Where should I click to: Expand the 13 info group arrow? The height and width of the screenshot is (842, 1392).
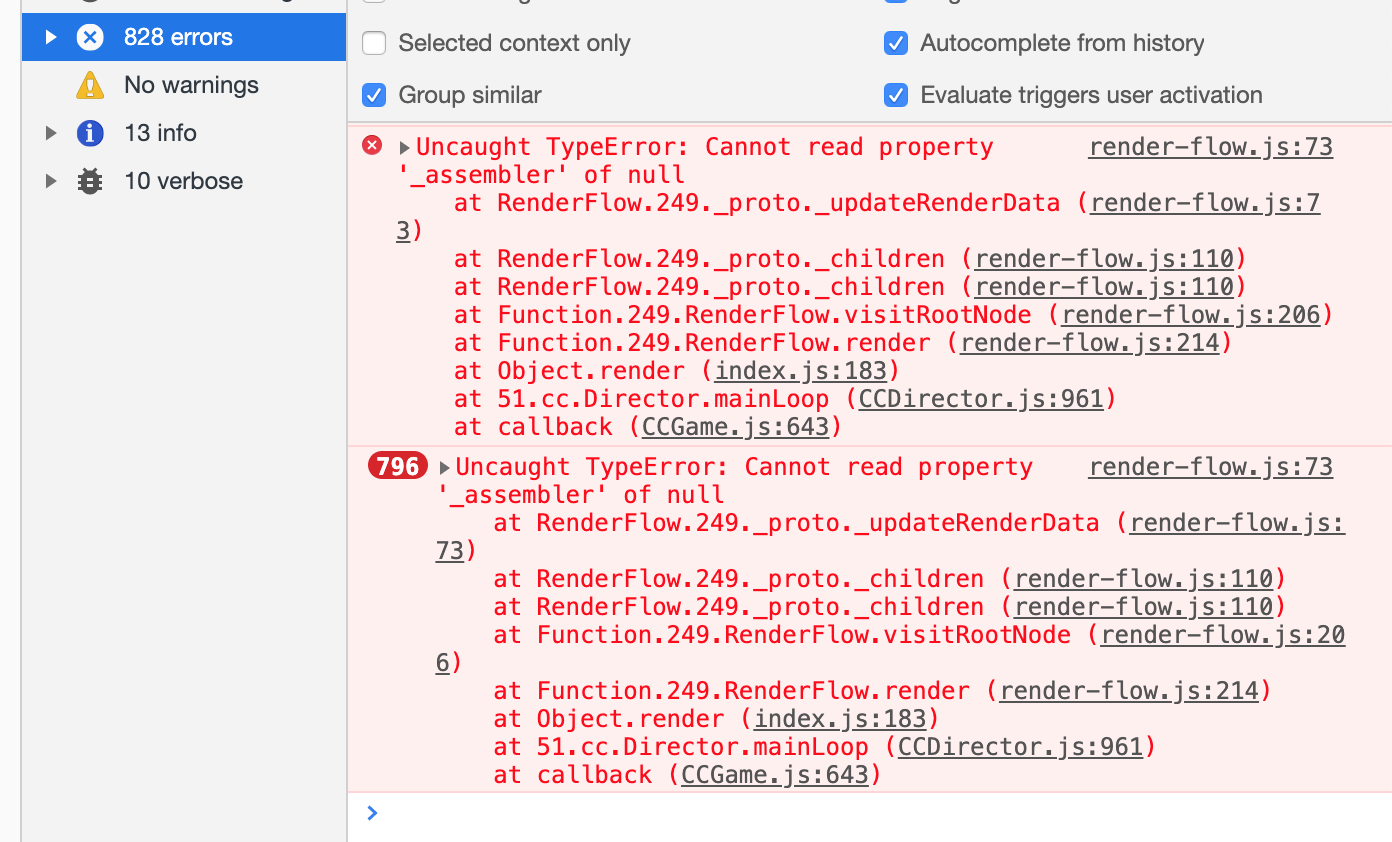point(51,133)
